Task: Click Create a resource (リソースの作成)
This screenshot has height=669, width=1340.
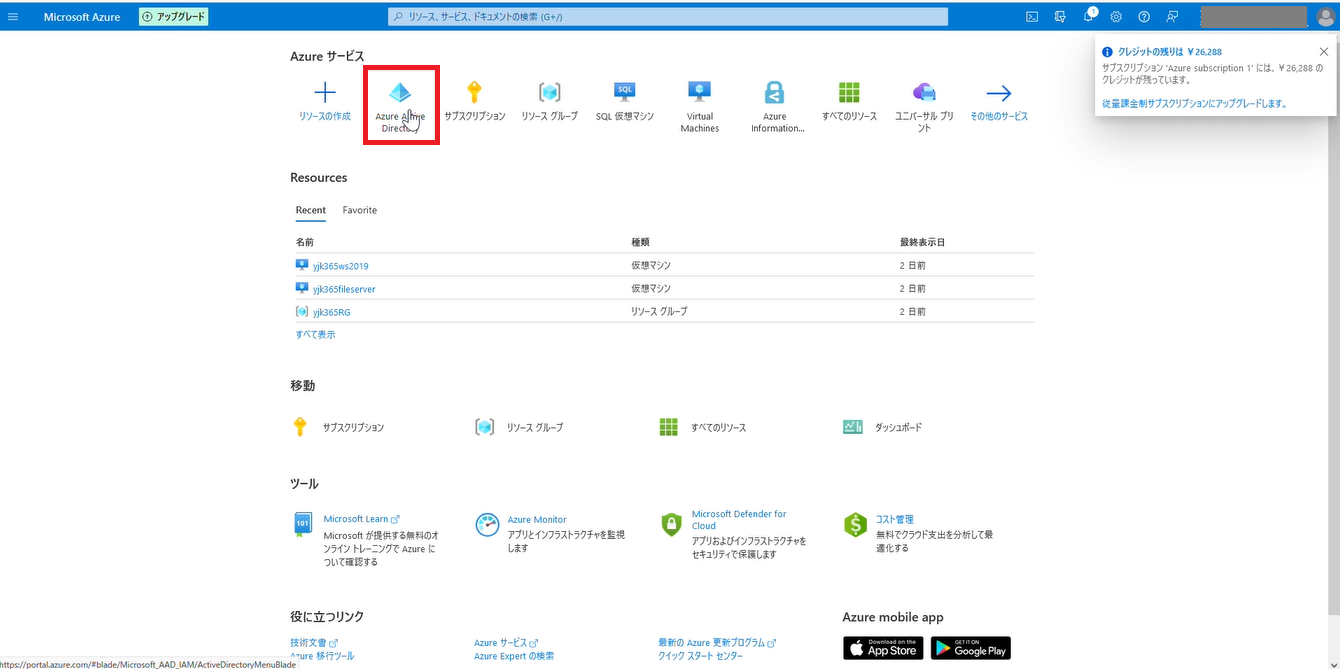Action: 325,102
